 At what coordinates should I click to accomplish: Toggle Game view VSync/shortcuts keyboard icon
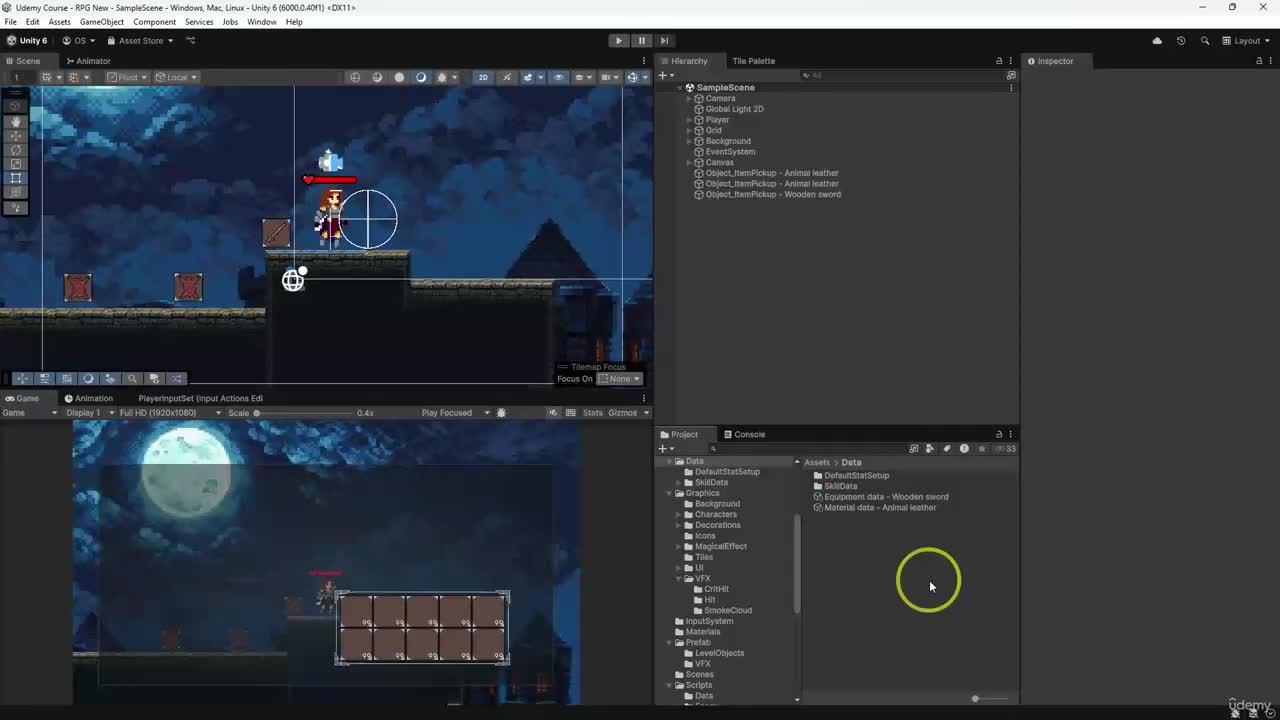pyautogui.click(x=571, y=413)
